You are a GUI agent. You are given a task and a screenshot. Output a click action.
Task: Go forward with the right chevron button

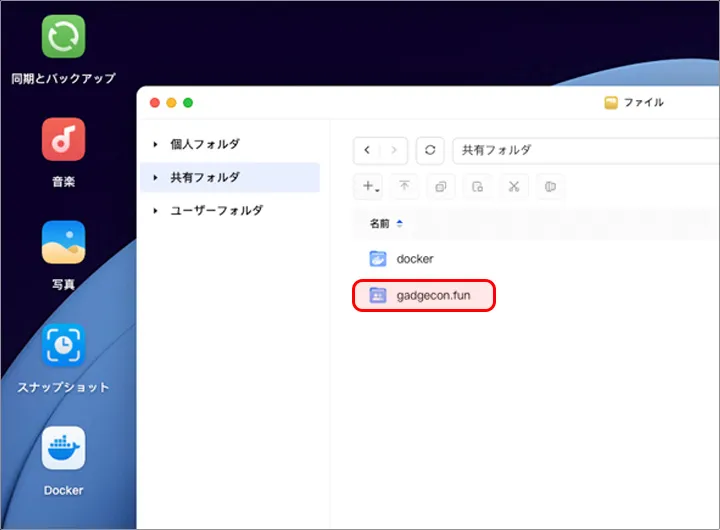(394, 150)
